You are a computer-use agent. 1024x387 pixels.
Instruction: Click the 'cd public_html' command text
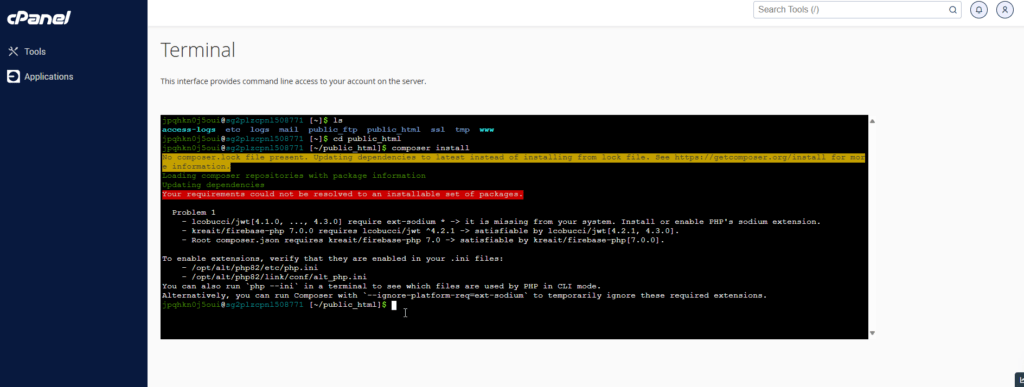tap(368, 139)
